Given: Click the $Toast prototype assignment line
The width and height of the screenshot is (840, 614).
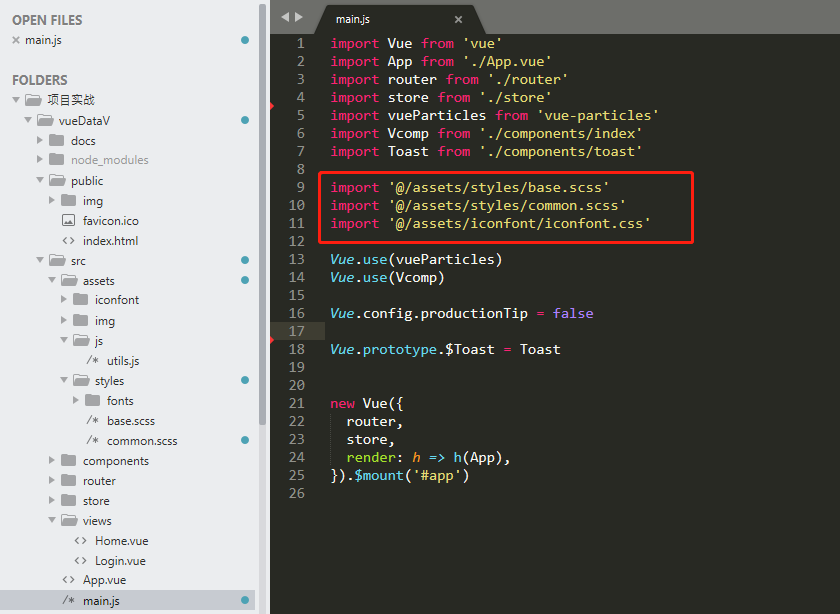Looking at the screenshot, I should point(445,349).
